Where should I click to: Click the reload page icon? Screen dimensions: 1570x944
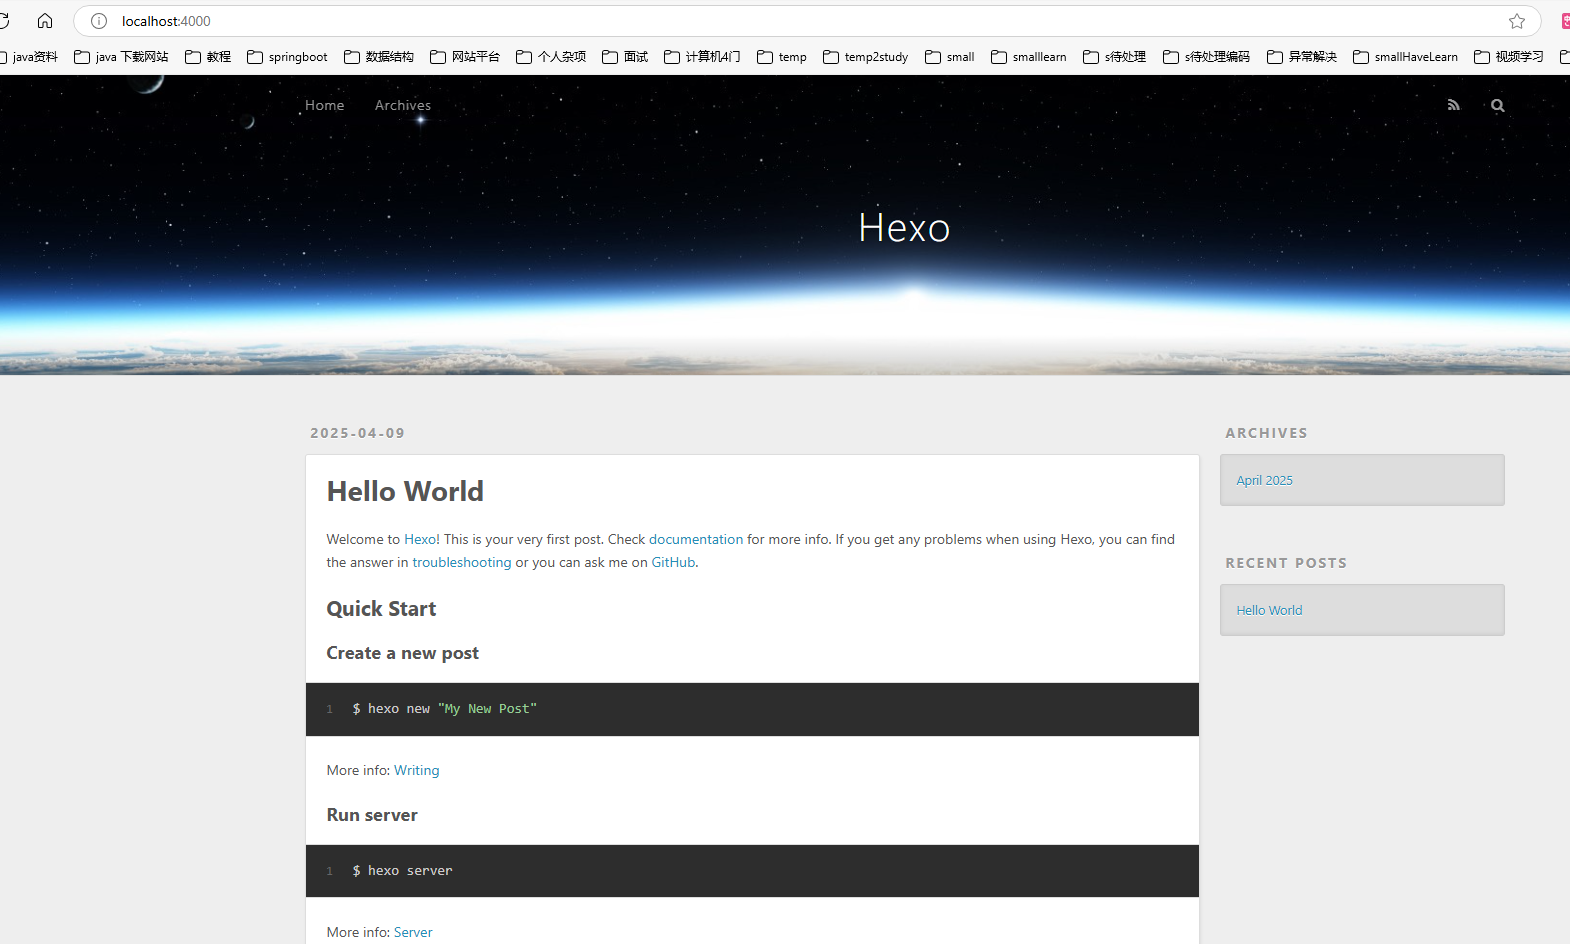coord(4,21)
